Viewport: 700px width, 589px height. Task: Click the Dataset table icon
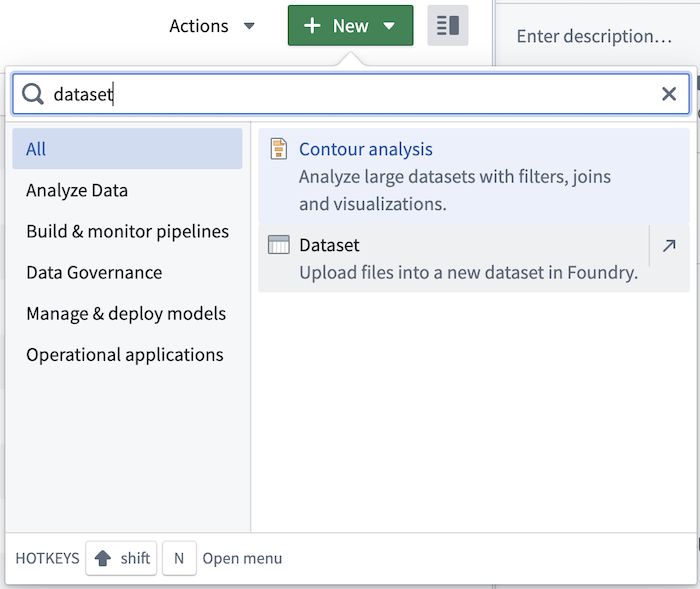tap(279, 245)
